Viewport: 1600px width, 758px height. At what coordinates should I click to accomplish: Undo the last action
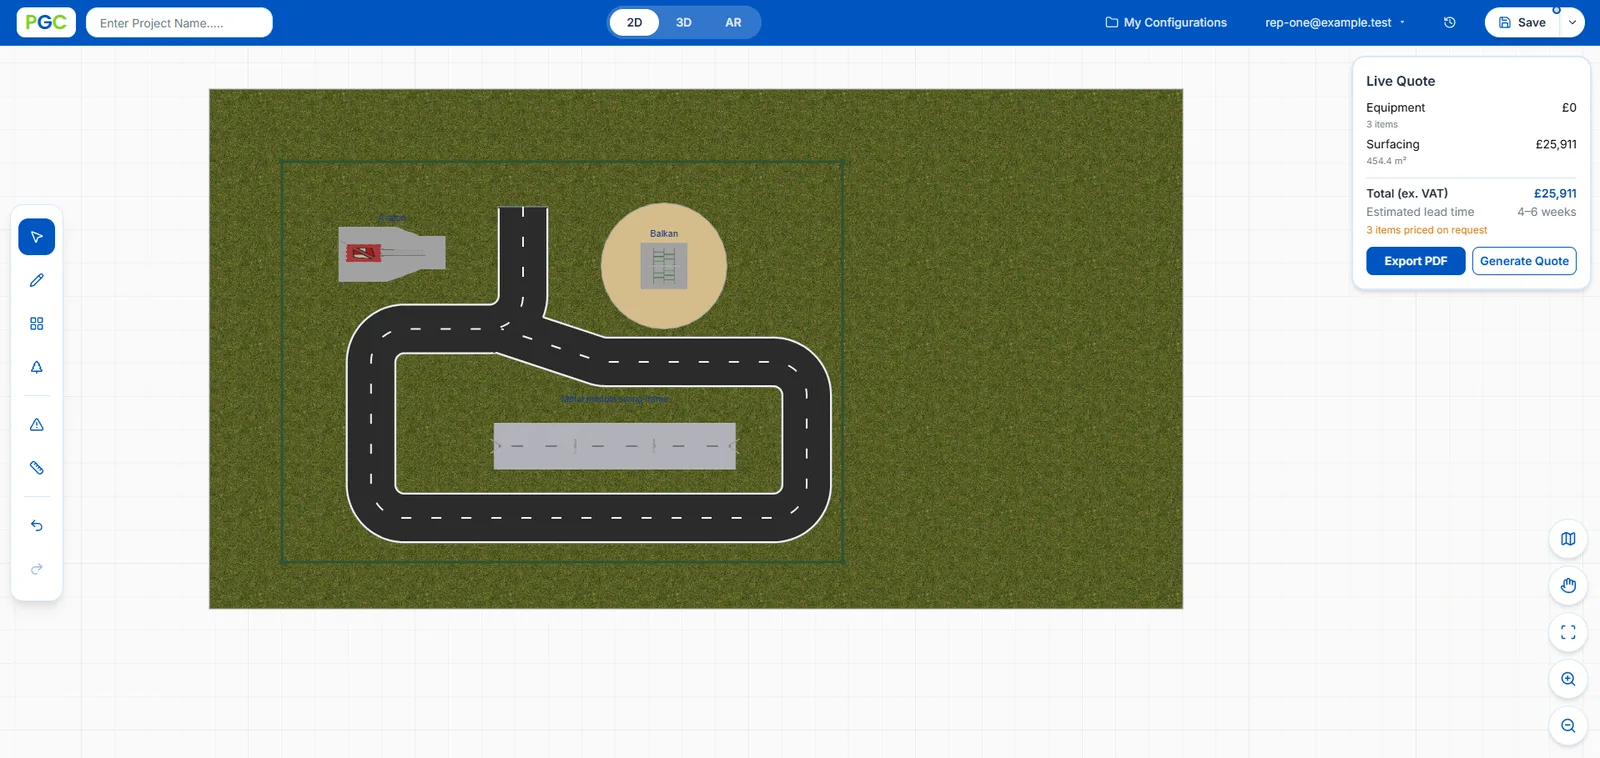[x=37, y=526]
